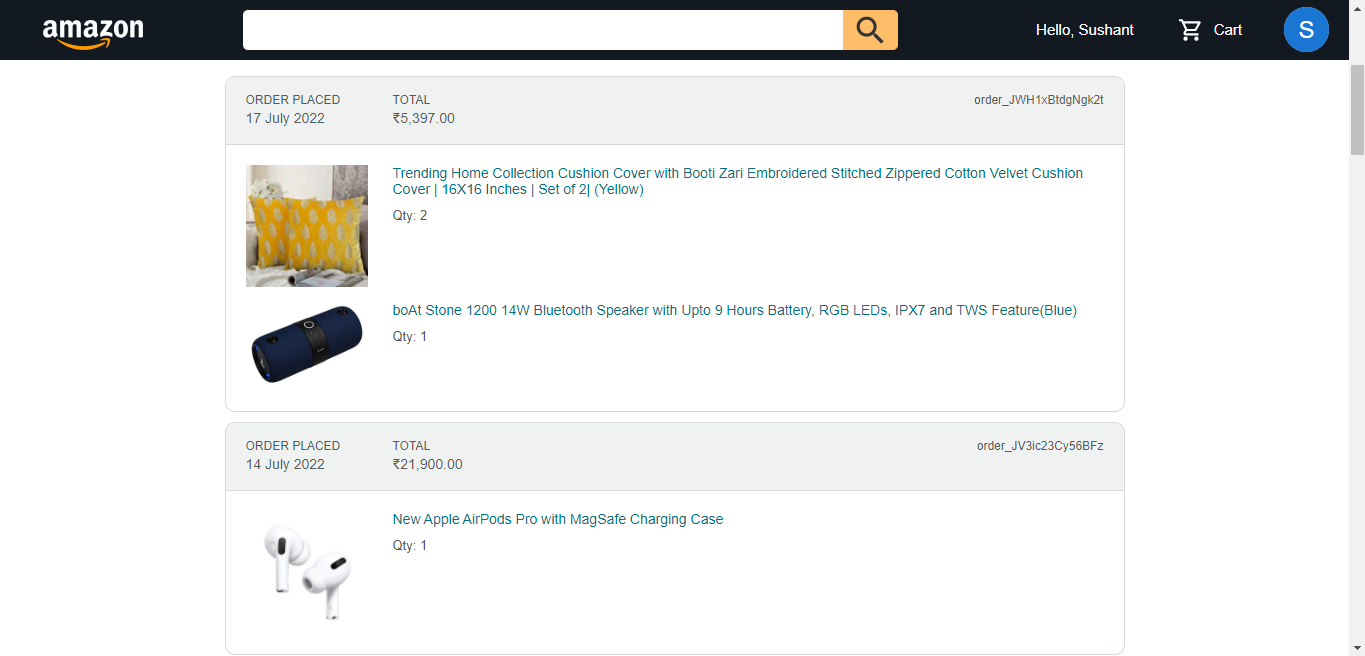Image resolution: width=1365 pixels, height=656 pixels.
Task: Click Qty: 1 under AirPods Pro
Action: click(410, 546)
